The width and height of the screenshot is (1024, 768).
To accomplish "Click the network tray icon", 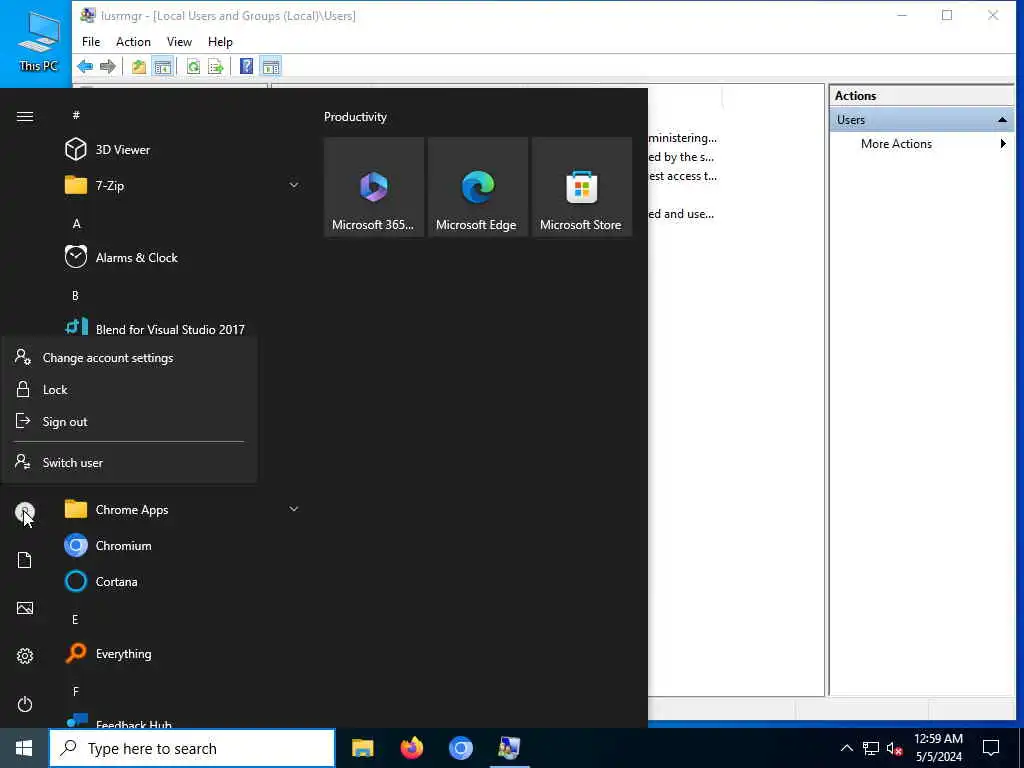I will point(871,748).
